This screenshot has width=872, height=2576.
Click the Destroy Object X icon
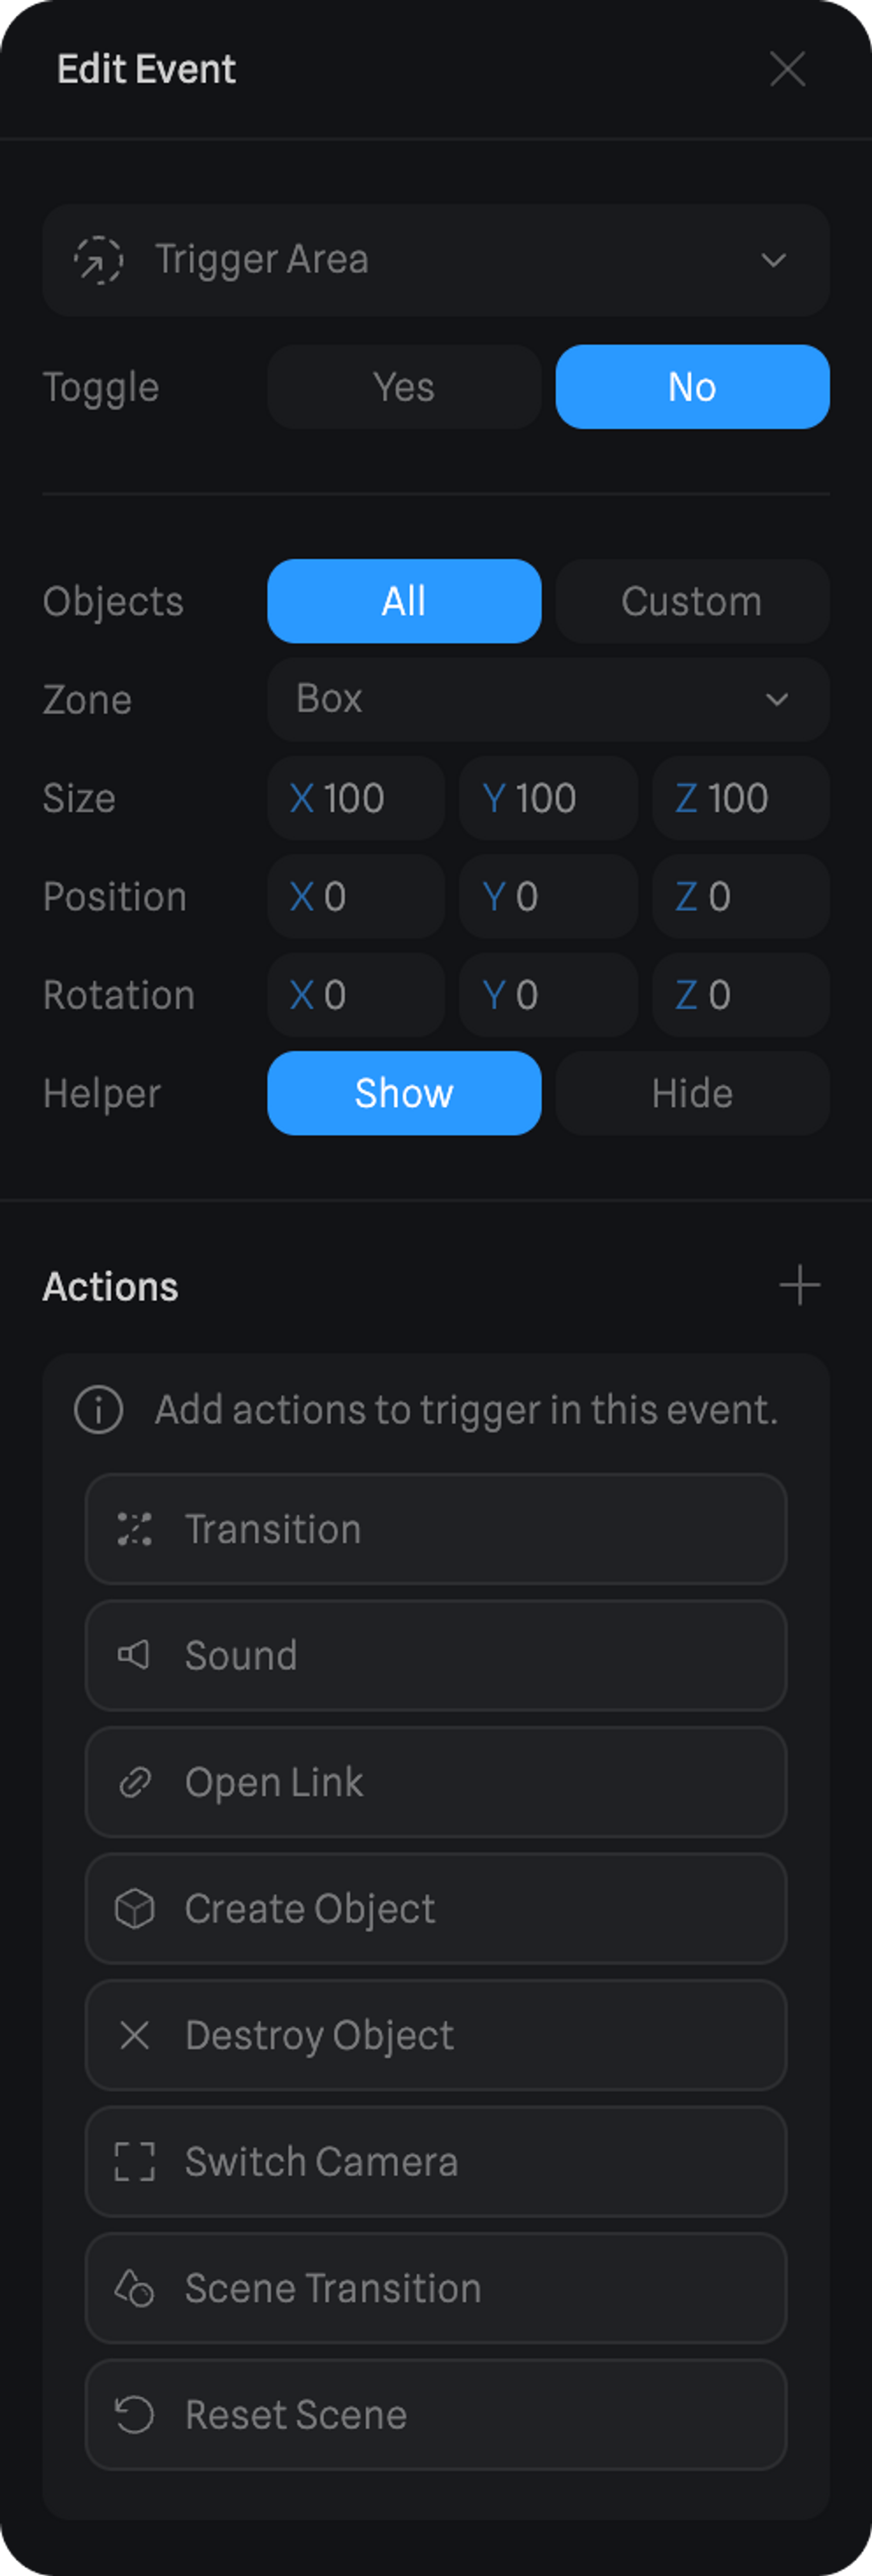tap(134, 2035)
